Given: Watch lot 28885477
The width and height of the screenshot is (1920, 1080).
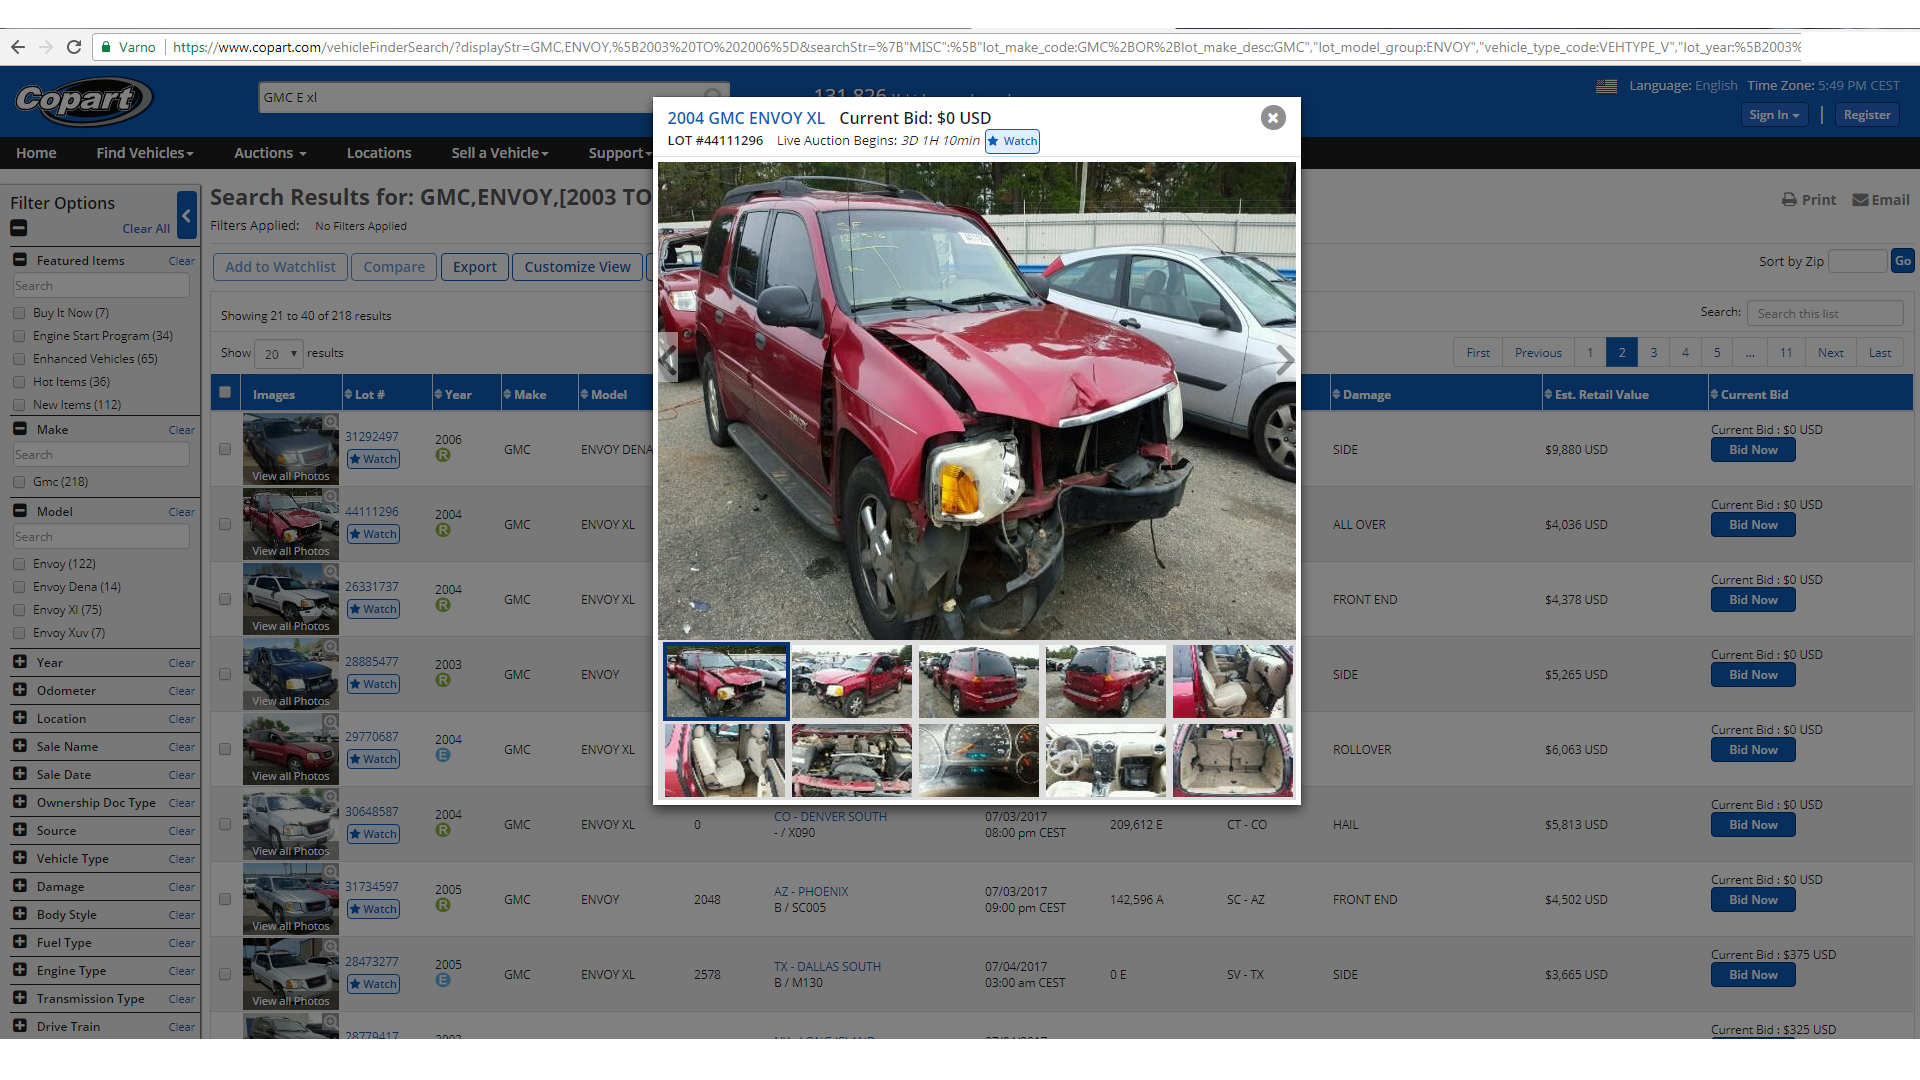Looking at the screenshot, I should (x=373, y=684).
